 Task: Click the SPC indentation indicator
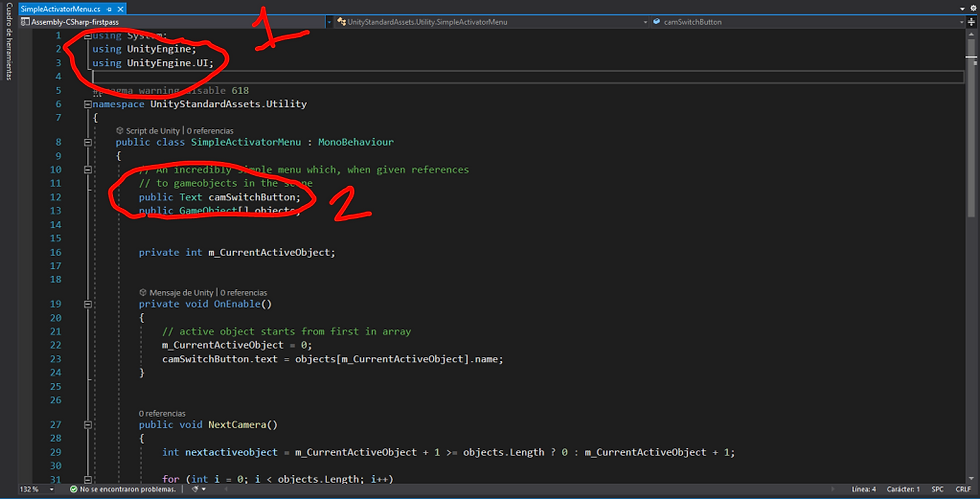pyautogui.click(x=938, y=489)
